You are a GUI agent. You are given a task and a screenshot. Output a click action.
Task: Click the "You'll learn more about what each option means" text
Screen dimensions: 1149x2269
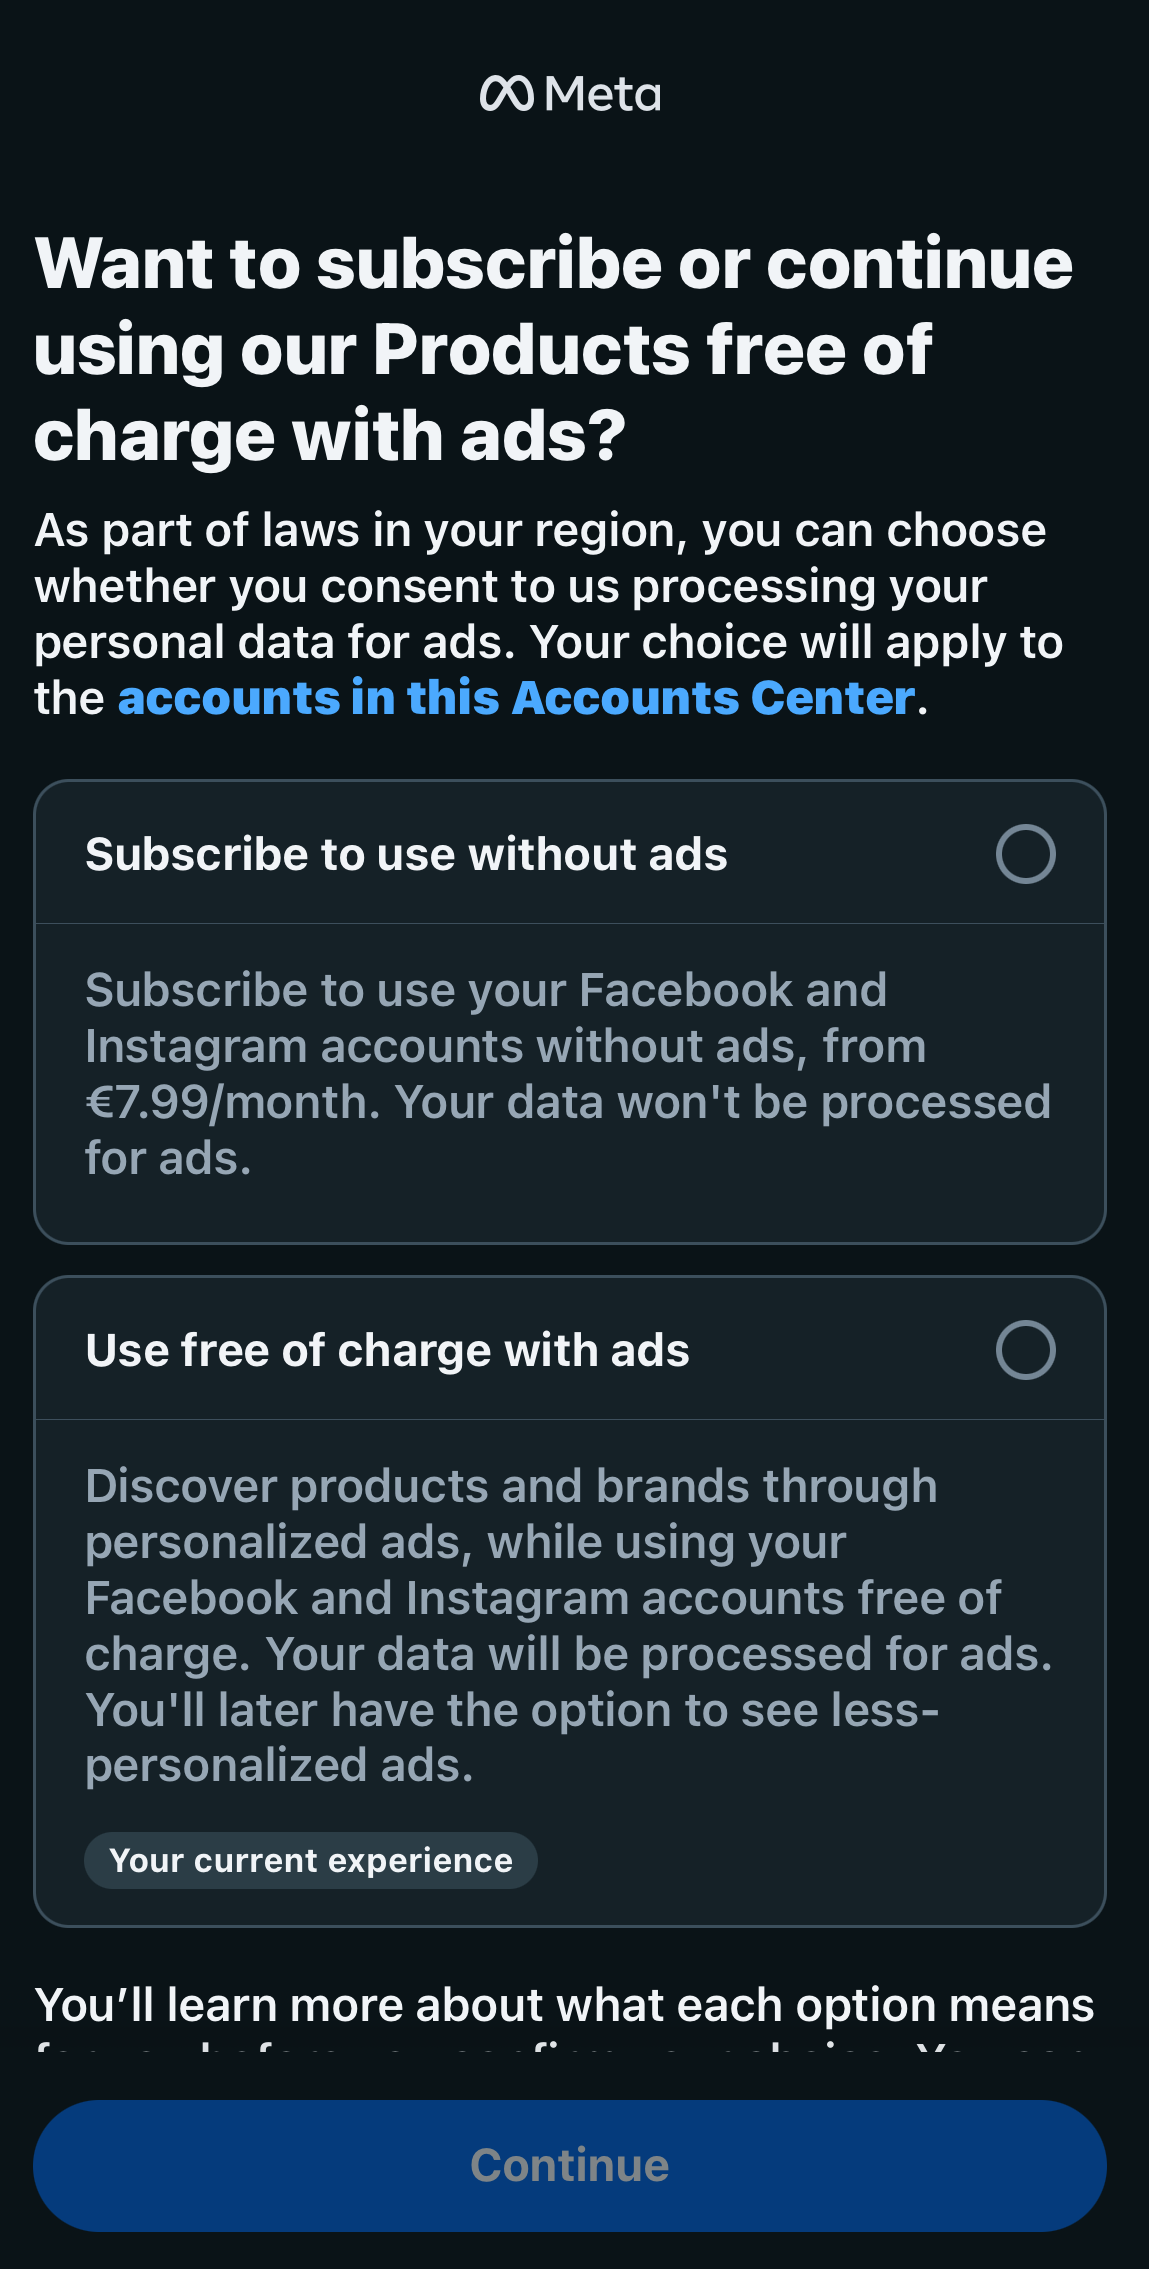coord(564,2006)
